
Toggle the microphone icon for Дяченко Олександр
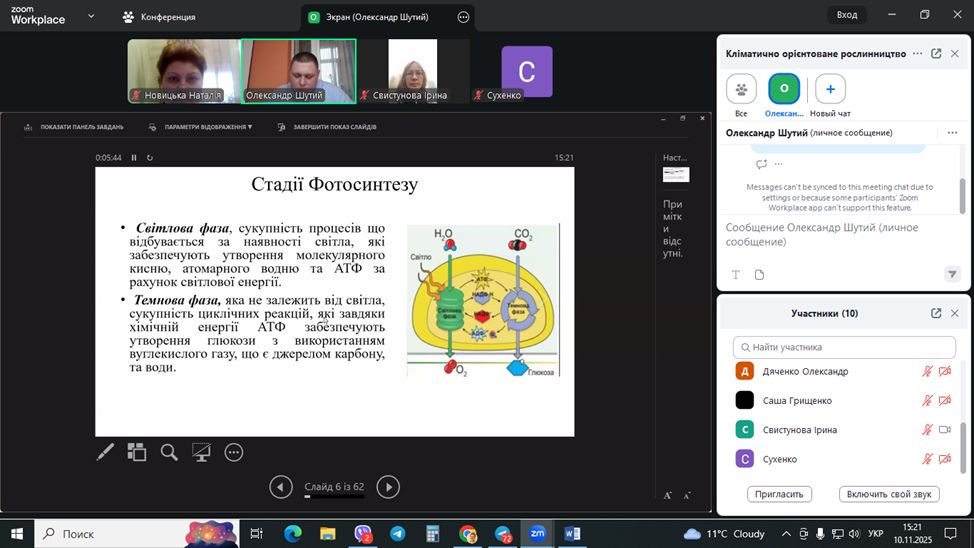click(926, 372)
